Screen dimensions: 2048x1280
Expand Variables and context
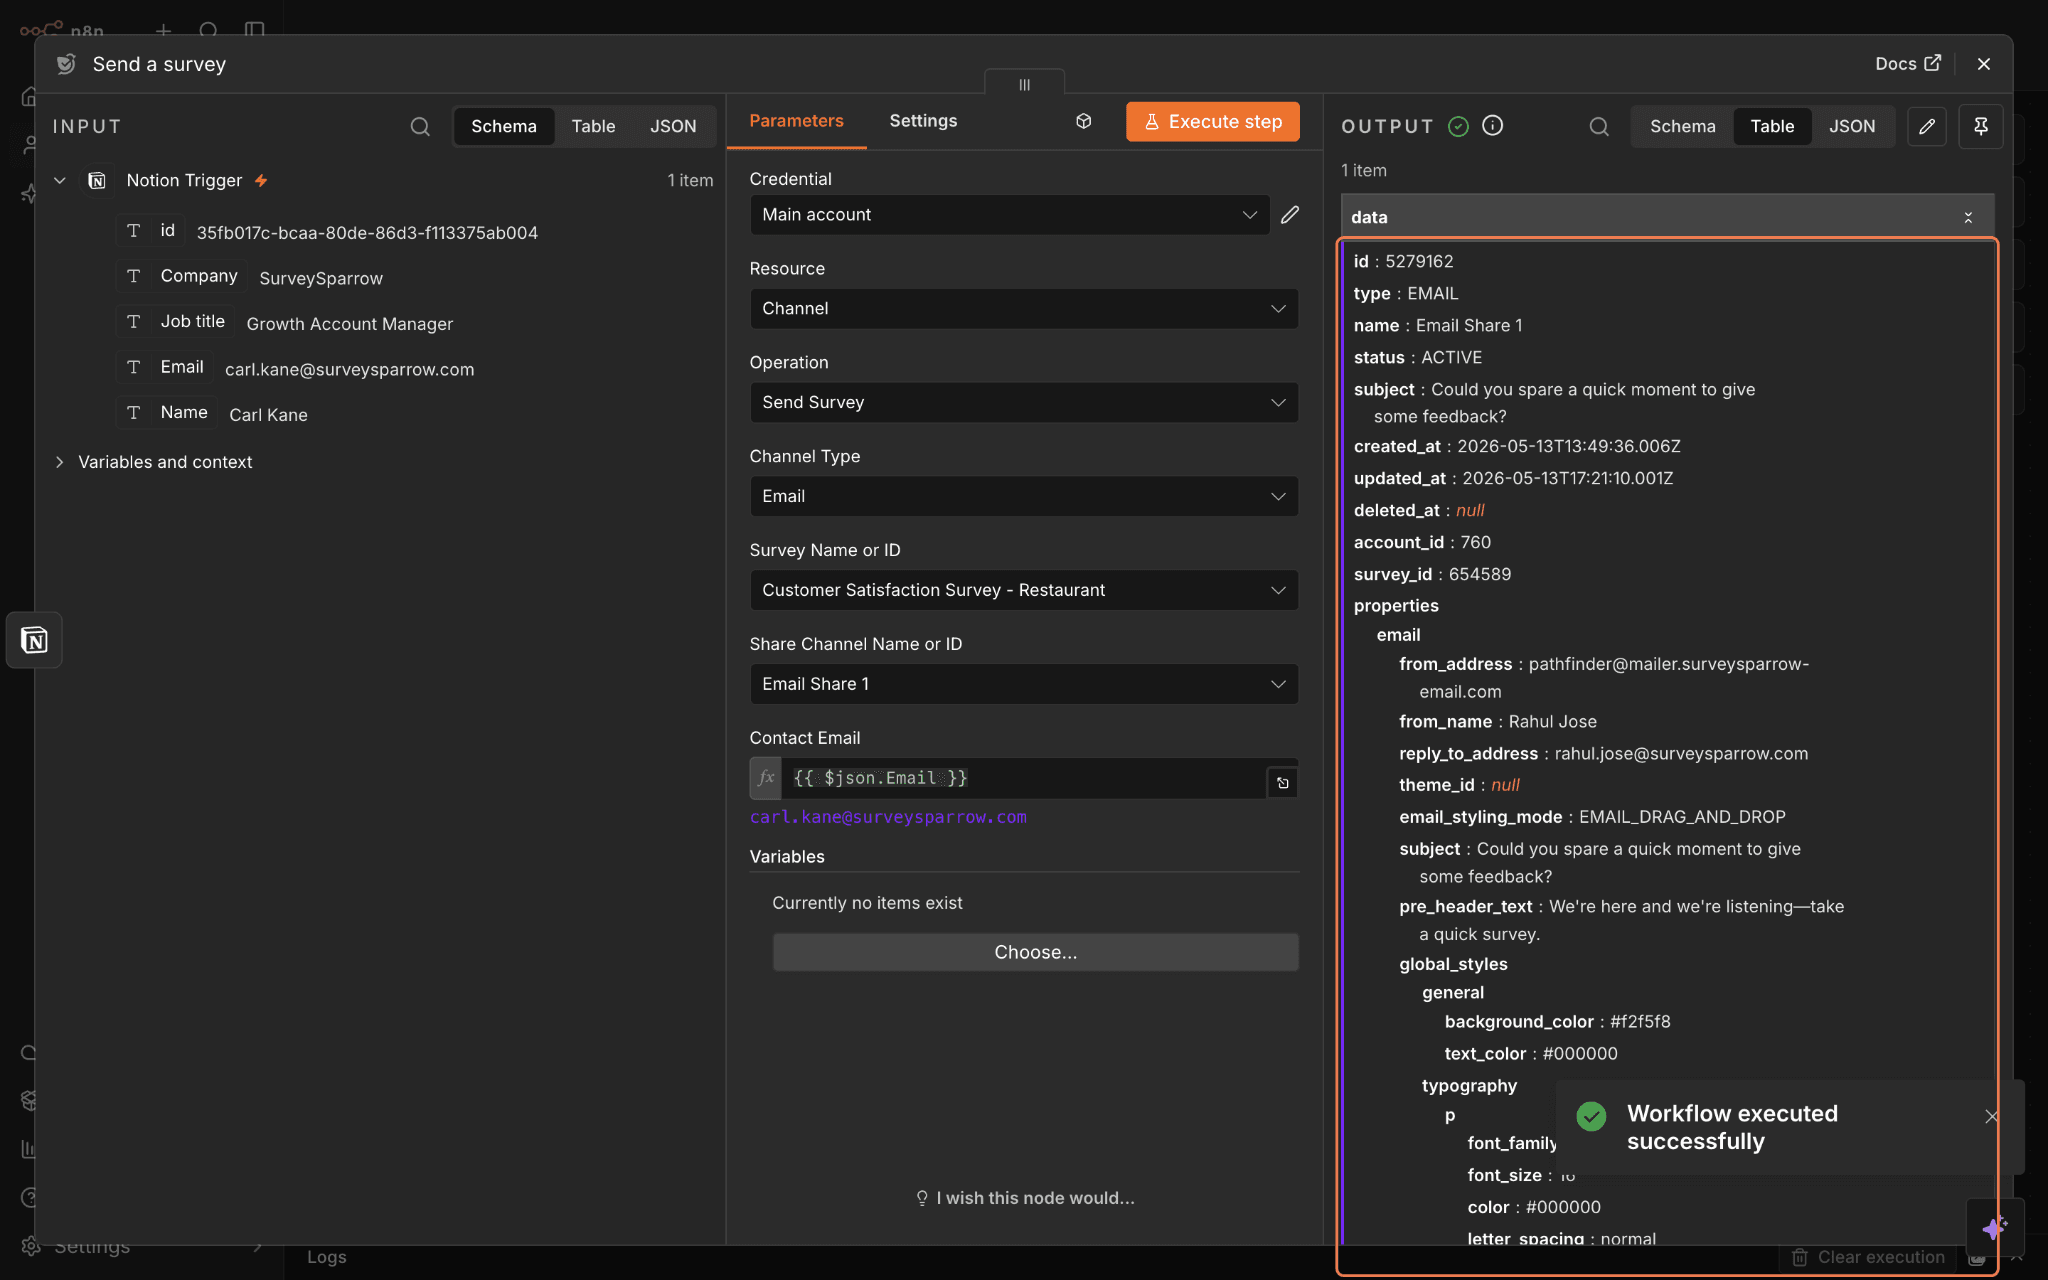tap(60, 462)
